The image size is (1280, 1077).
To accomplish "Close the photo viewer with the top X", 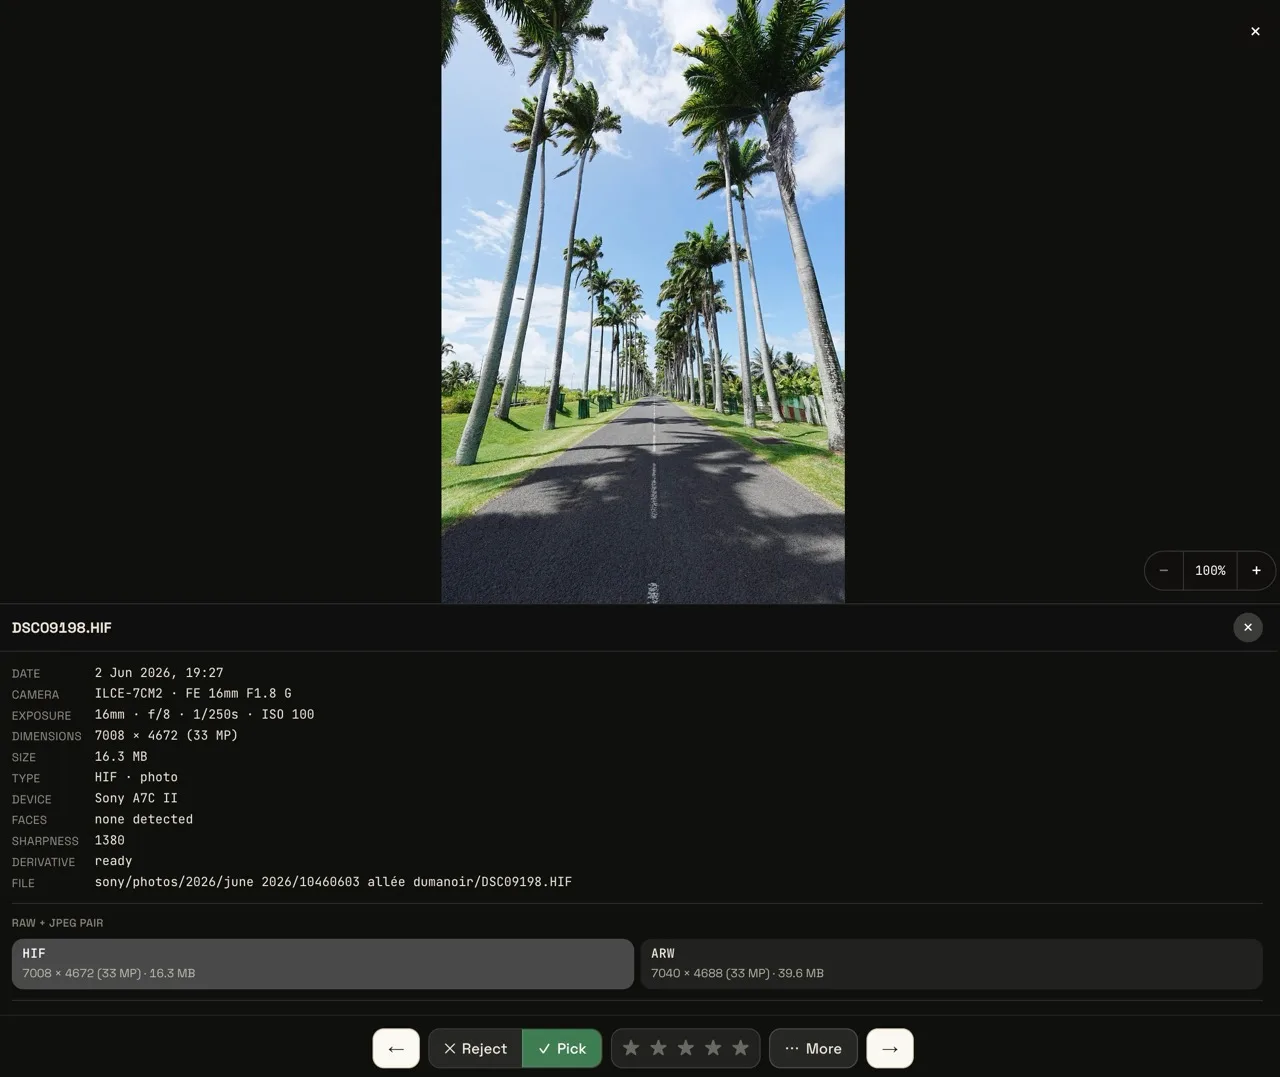I will pyautogui.click(x=1255, y=31).
